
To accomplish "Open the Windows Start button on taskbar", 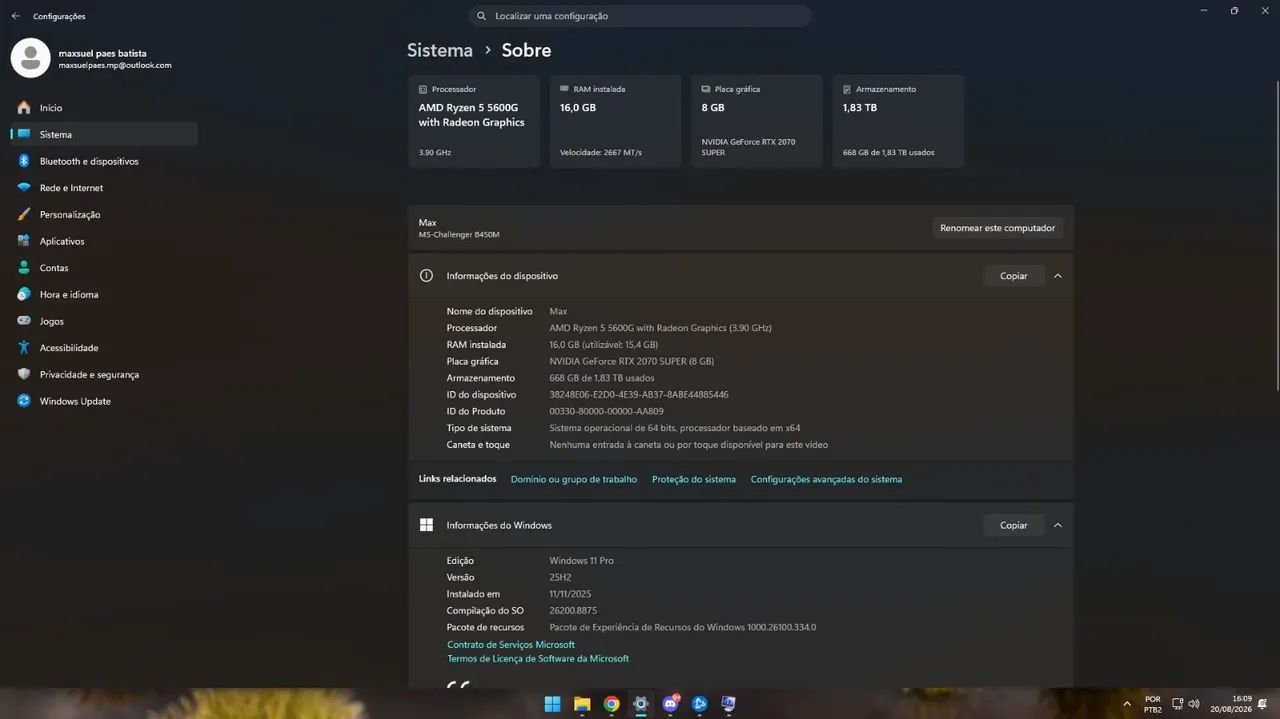I will pos(552,704).
